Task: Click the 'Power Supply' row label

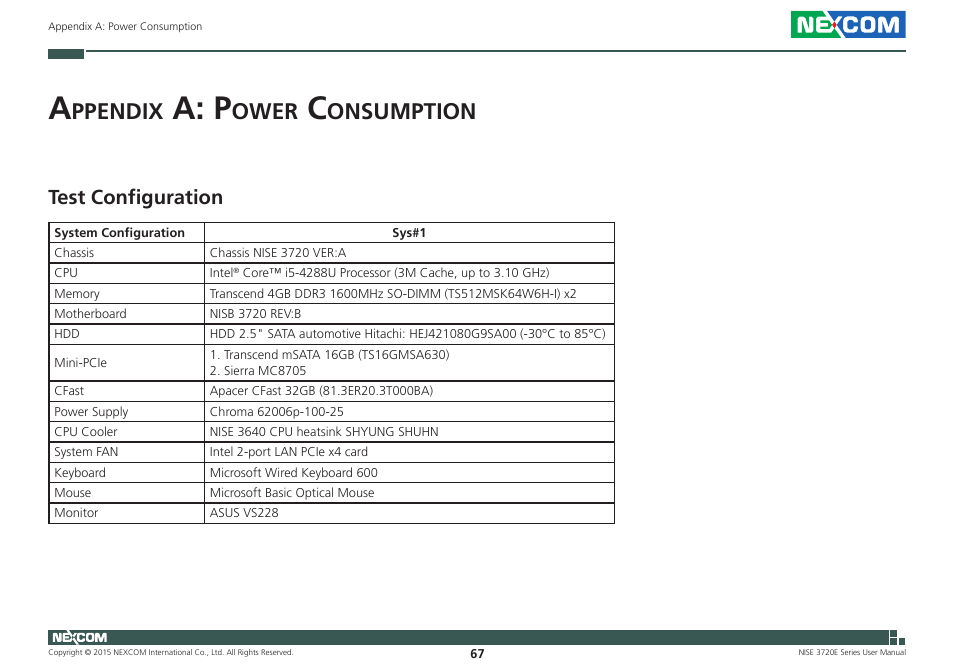Action: 91,412
